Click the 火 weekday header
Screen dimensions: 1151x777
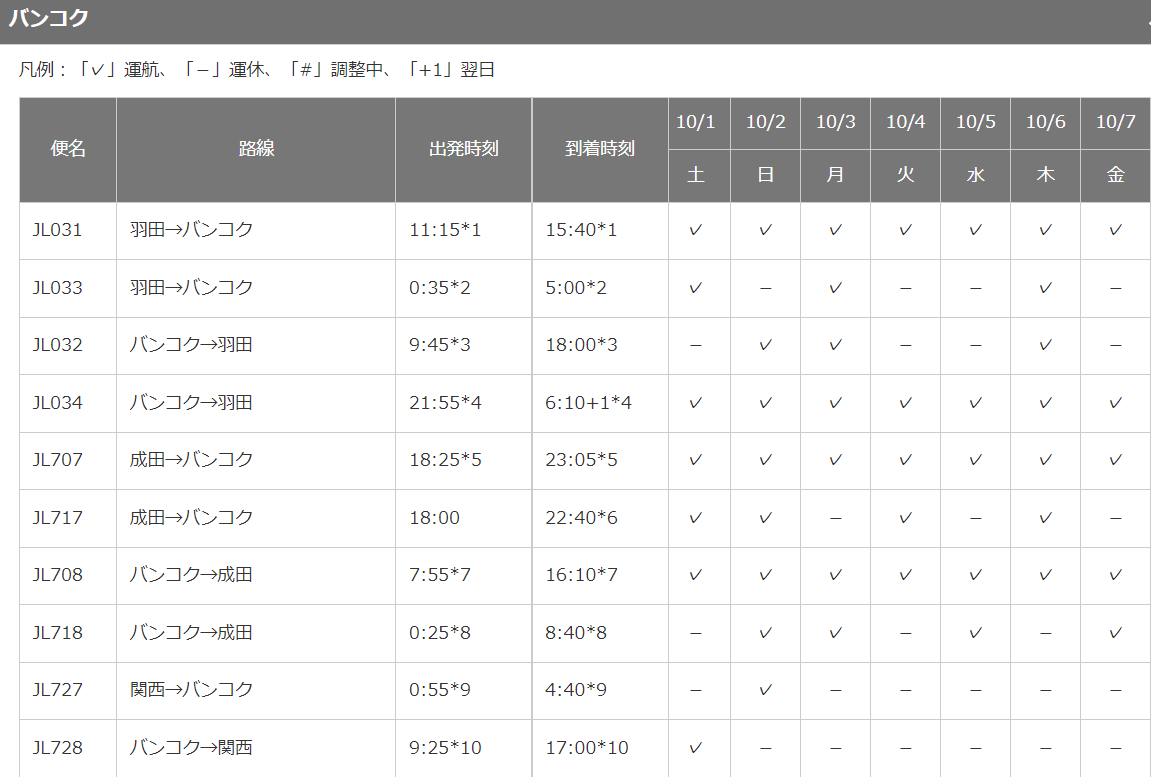[x=905, y=175]
